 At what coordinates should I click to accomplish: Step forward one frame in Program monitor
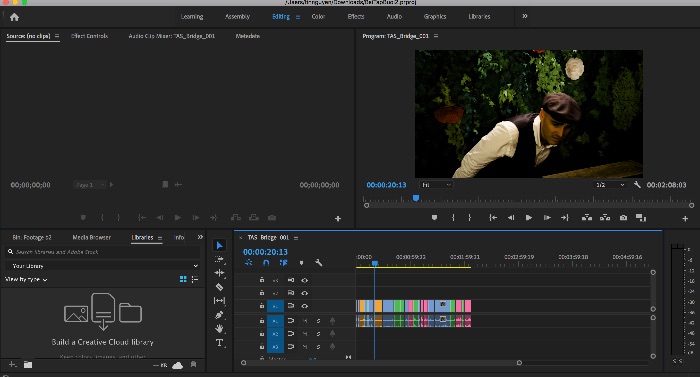(x=547, y=218)
